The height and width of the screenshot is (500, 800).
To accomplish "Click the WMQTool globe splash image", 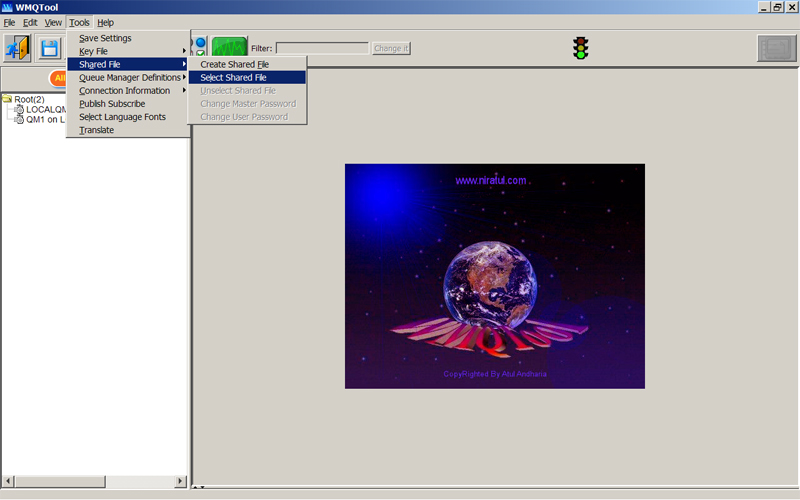I will point(494,276).
